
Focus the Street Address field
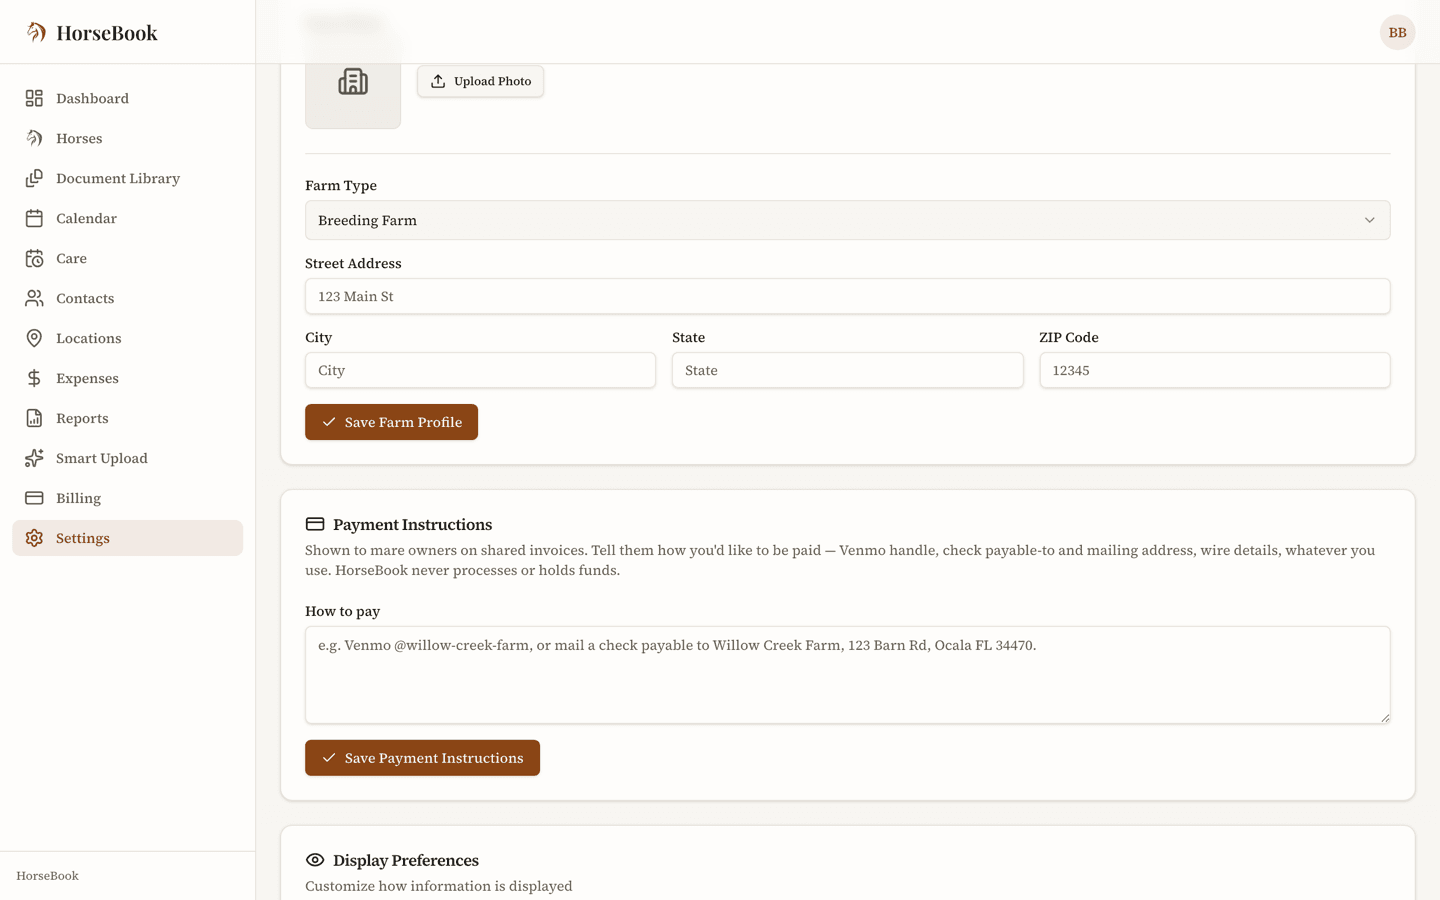pyautogui.click(x=847, y=296)
